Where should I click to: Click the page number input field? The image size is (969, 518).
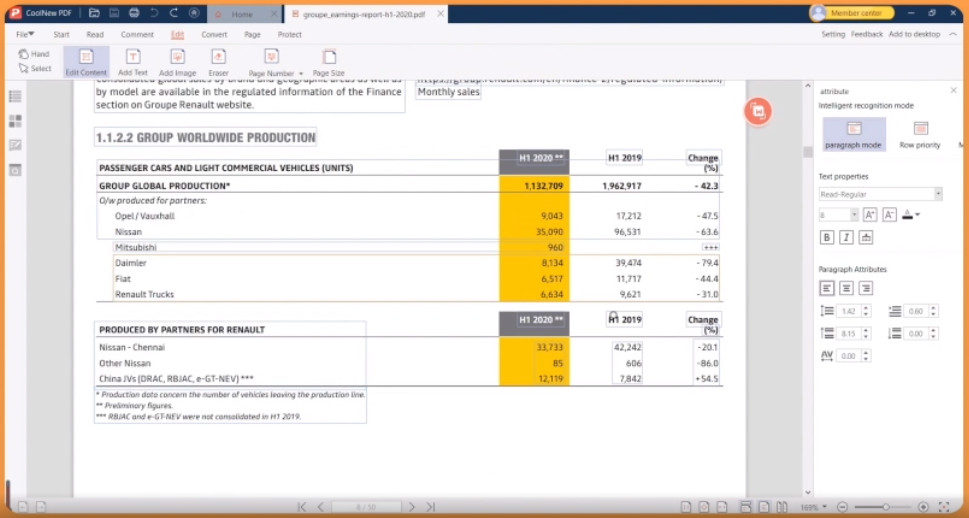point(366,507)
